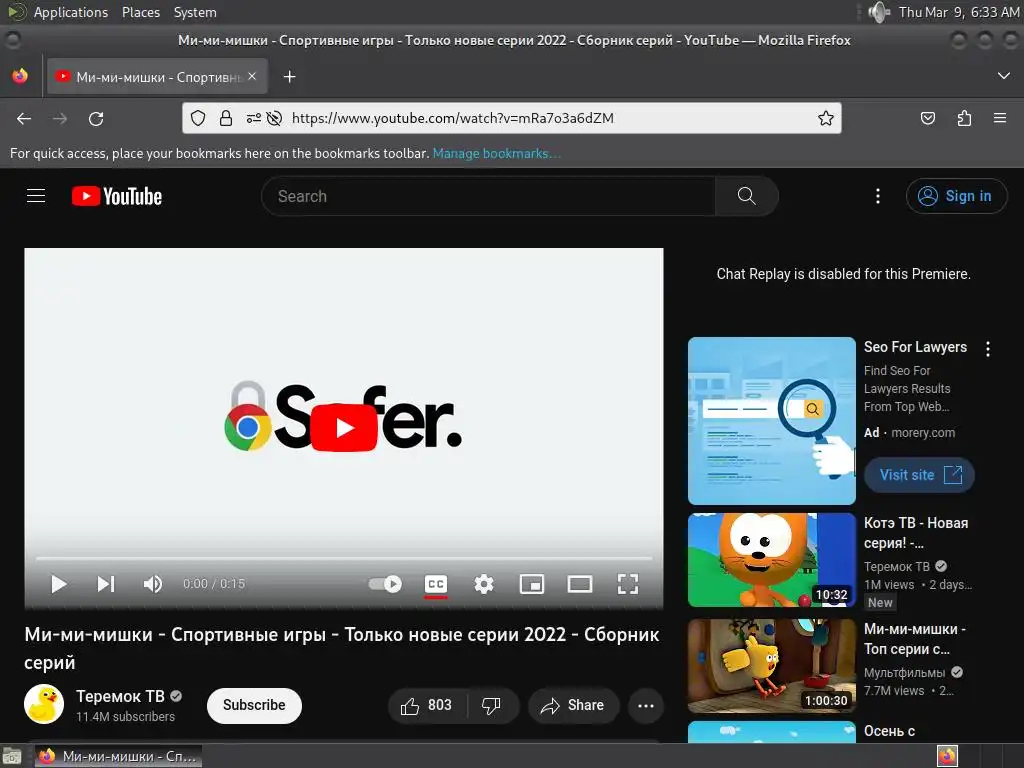Click the YouTube URL in address bar
The image size is (1024, 768).
point(453,118)
